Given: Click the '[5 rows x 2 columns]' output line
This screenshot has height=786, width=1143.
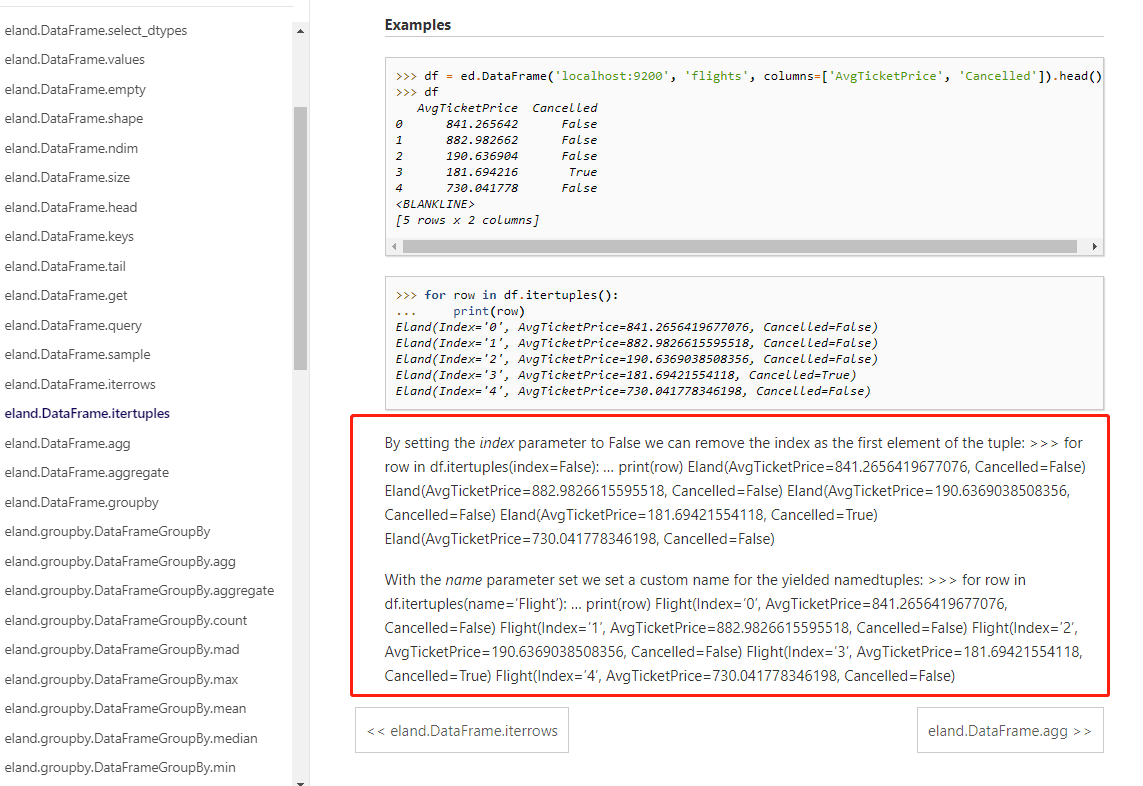Looking at the screenshot, I should click(467, 220).
